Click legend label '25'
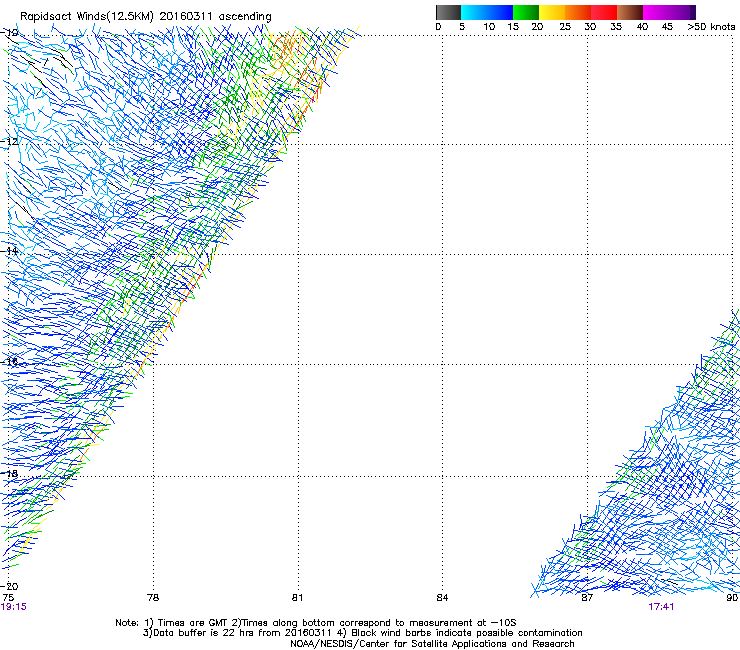This screenshot has height=650, width=740. [565, 27]
